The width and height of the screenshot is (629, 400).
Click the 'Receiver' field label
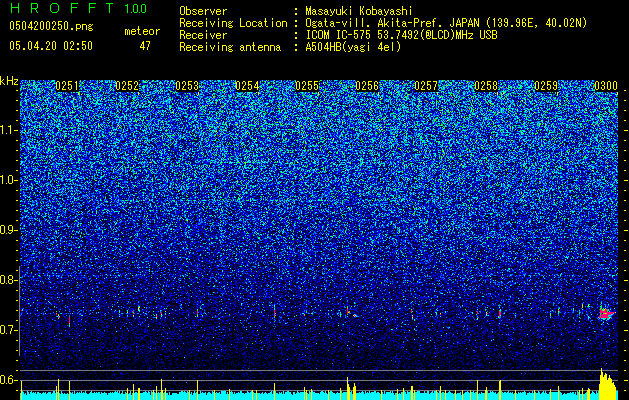pos(203,35)
